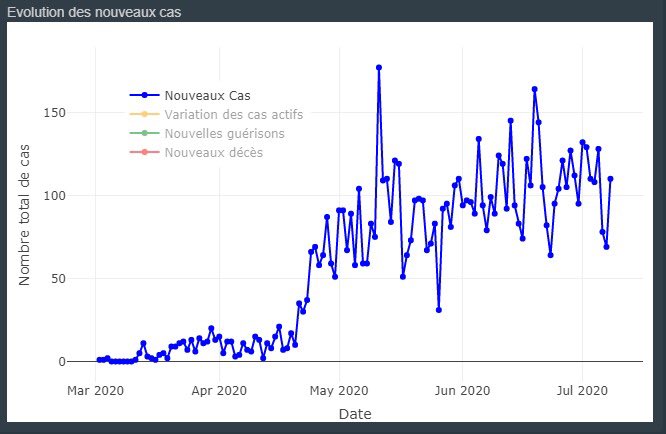Click the Mar 2020 x-axis label
Screen dimensions: 666x434
[95, 391]
